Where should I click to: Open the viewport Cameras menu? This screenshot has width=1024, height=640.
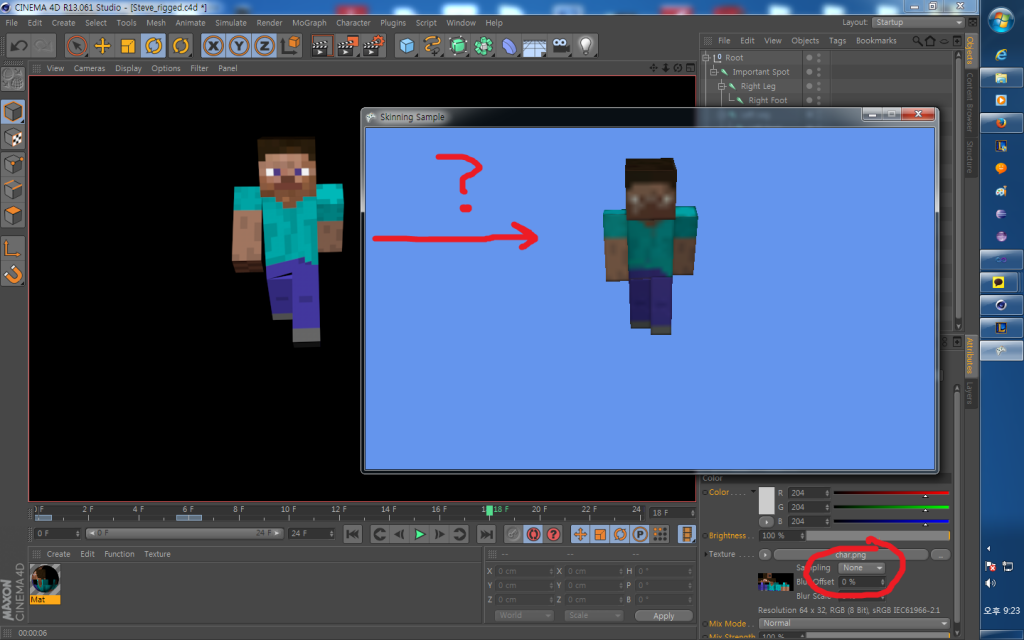(x=89, y=69)
